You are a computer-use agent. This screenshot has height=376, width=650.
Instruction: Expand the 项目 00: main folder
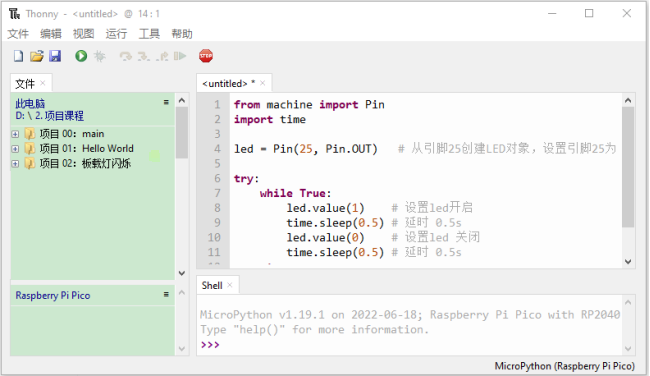click(x=15, y=134)
